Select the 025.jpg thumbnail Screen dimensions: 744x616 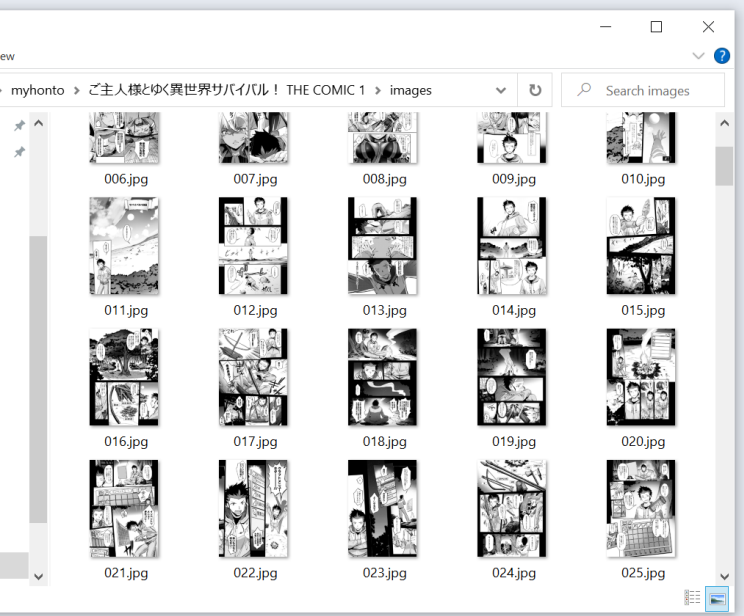[641, 508]
